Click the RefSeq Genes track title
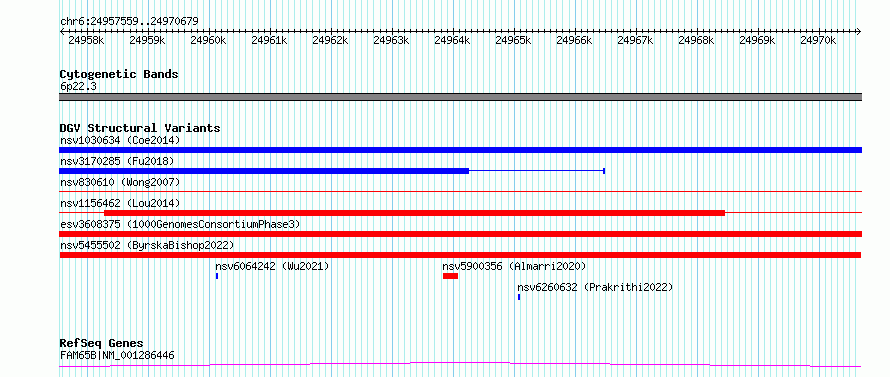 pyautogui.click(x=101, y=344)
